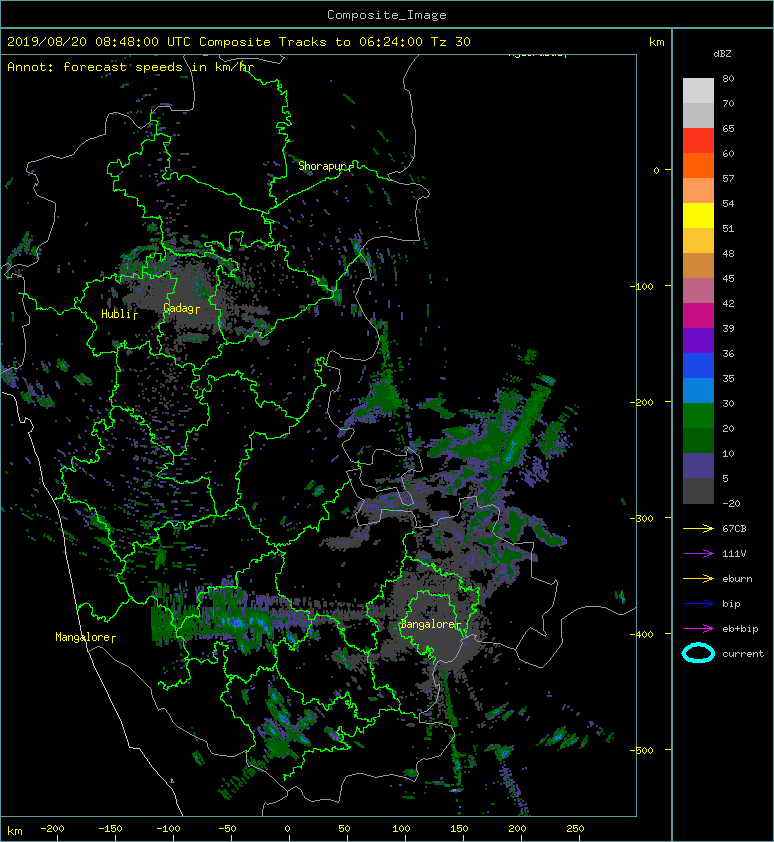The width and height of the screenshot is (774, 842).
Task: Click the slate purple 10 dBZ swatch
Action: click(698, 465)
